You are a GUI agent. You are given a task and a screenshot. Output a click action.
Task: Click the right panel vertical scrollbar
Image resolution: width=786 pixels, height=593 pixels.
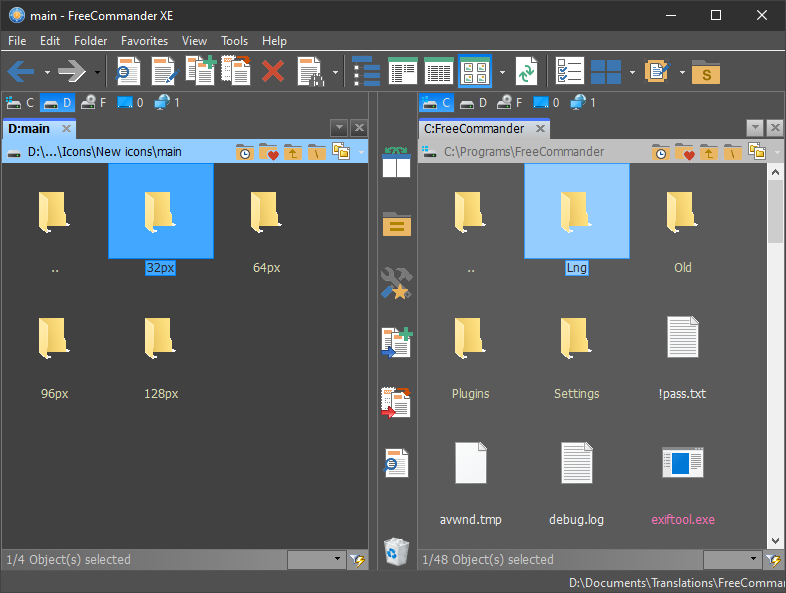pos(775,356)
